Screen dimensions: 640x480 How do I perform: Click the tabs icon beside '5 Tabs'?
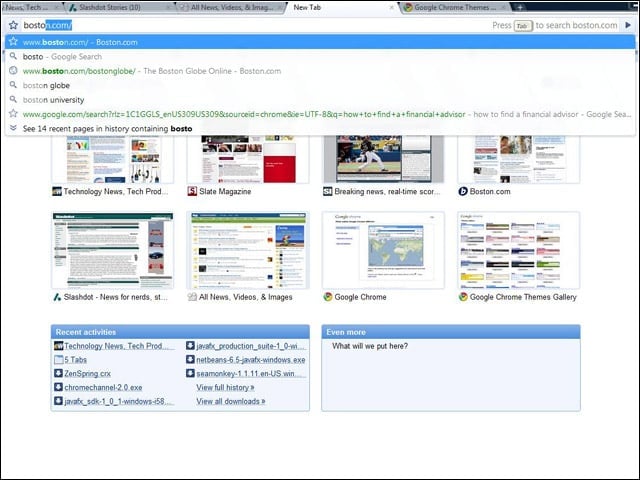(x=58, y=360)
